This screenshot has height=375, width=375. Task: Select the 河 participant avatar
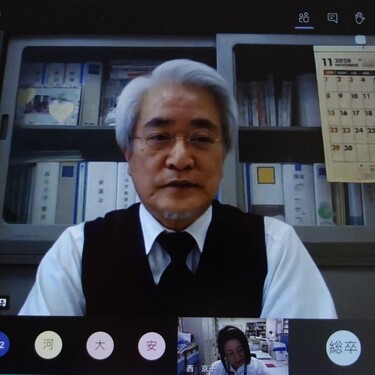coord(49,345)
